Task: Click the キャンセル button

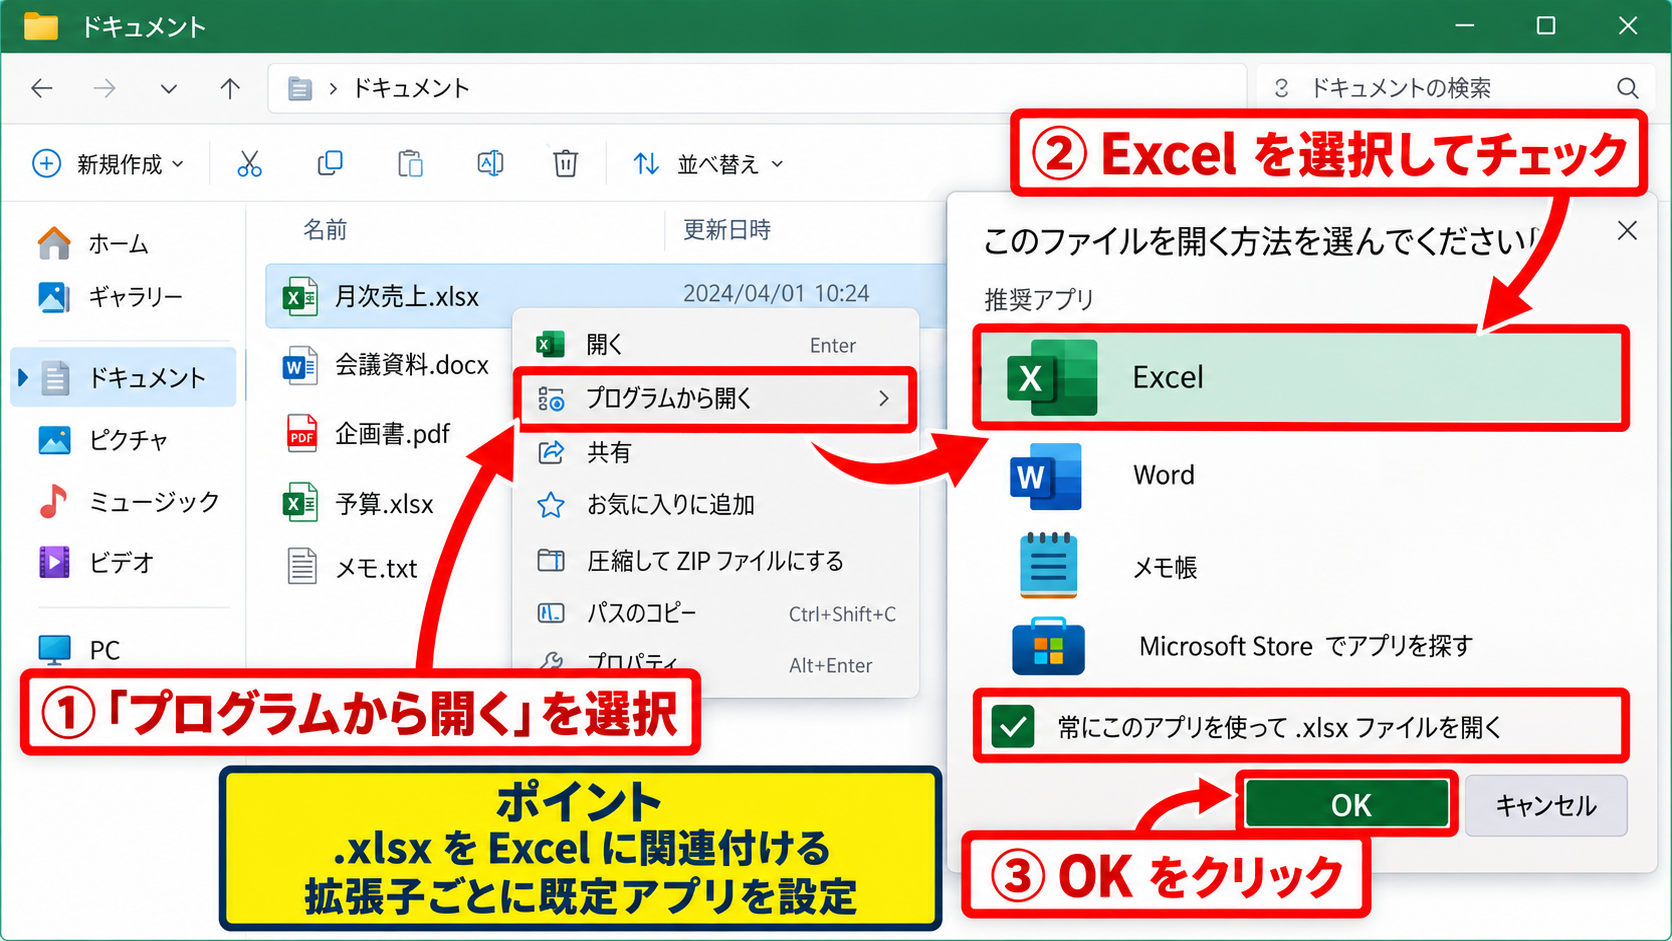Action: point(1546,805)
